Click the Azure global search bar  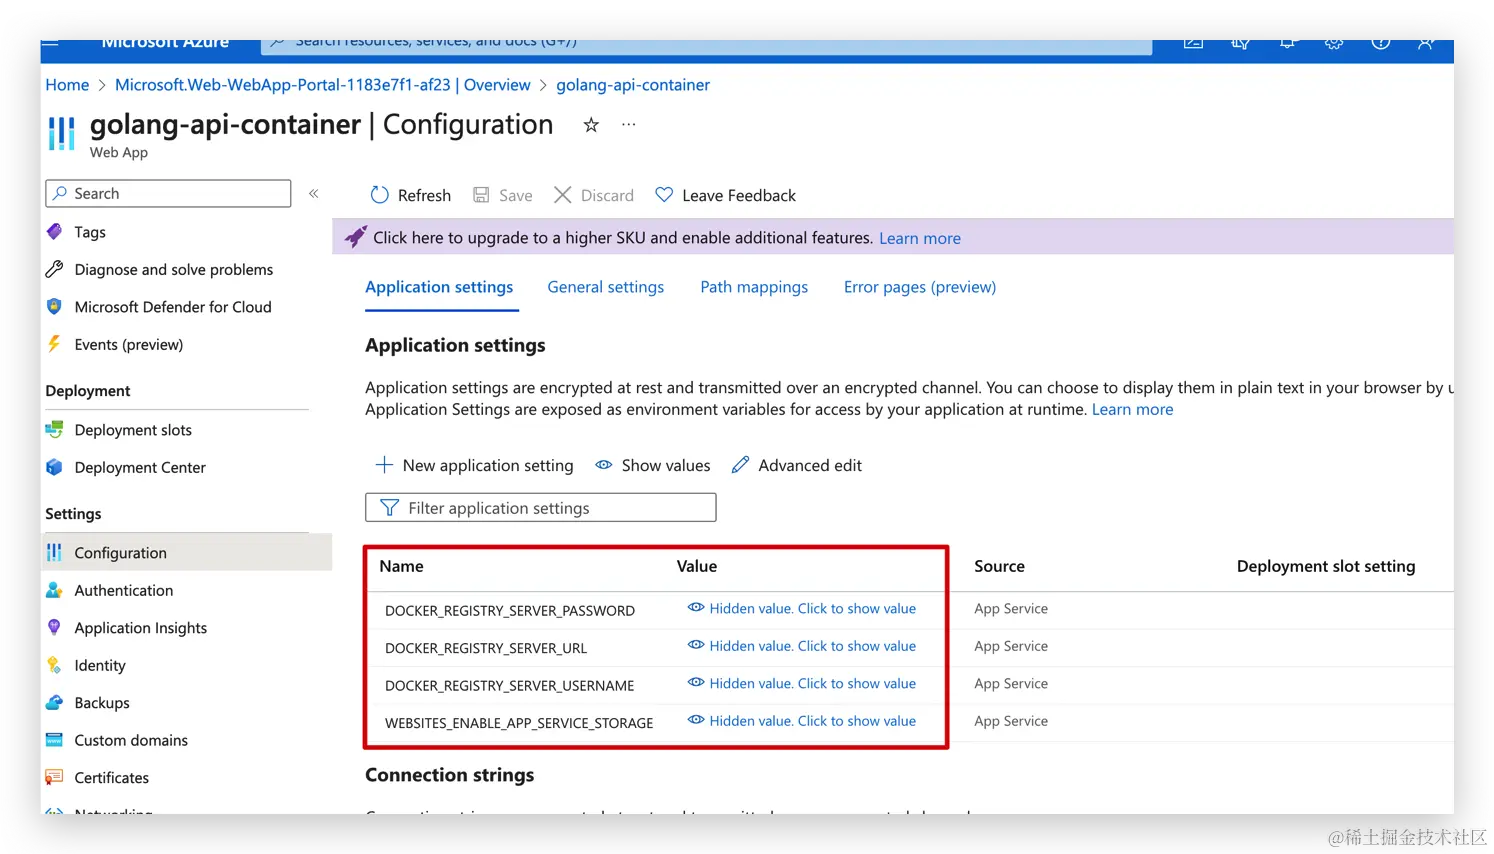[706, 46]
